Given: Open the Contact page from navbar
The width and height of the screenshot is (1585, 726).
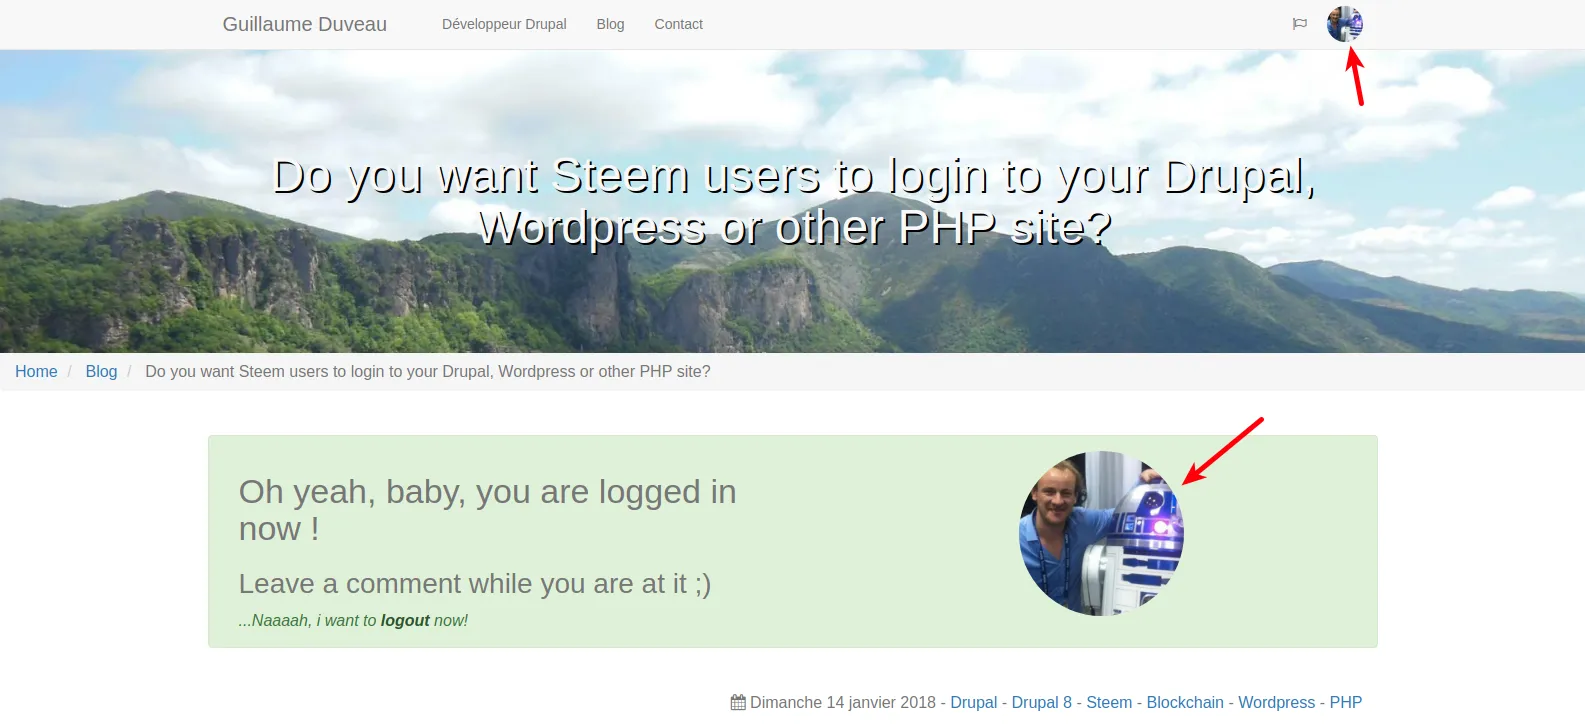Looking at the screenshot, I should (x=678, y=24).
